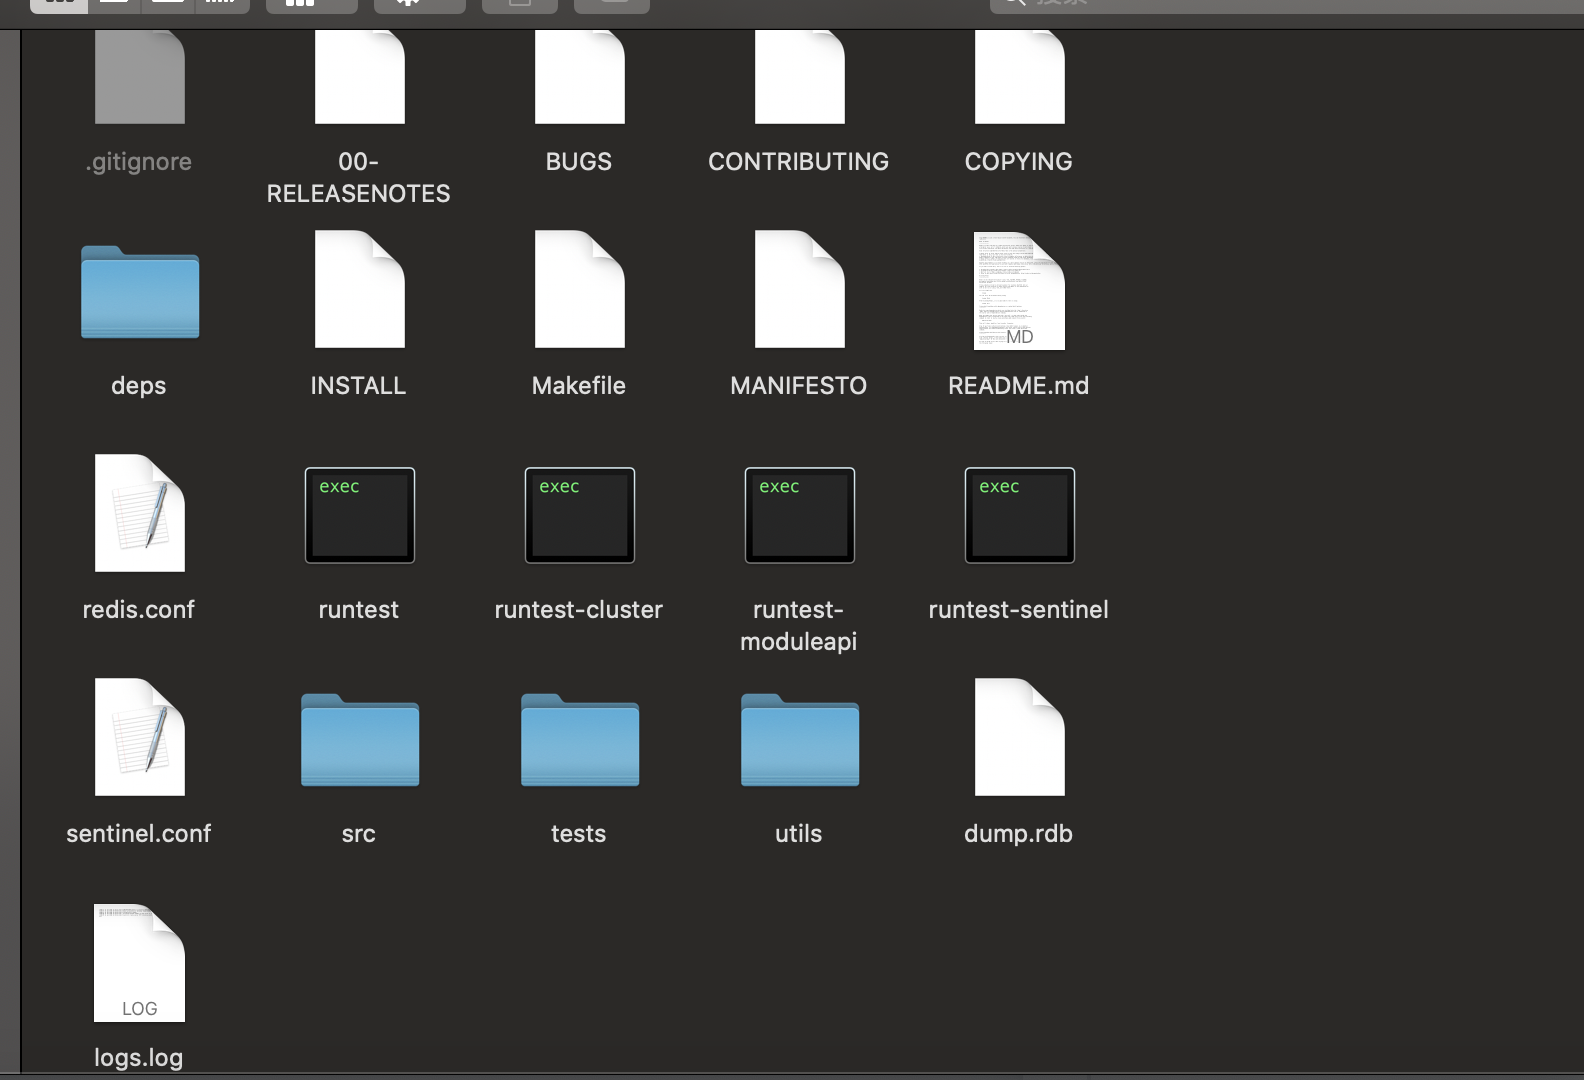This screenshot has width=1584, height=1080.
Task: Select the 00-RELEASENOTES document icon
Action: (360, 77)
